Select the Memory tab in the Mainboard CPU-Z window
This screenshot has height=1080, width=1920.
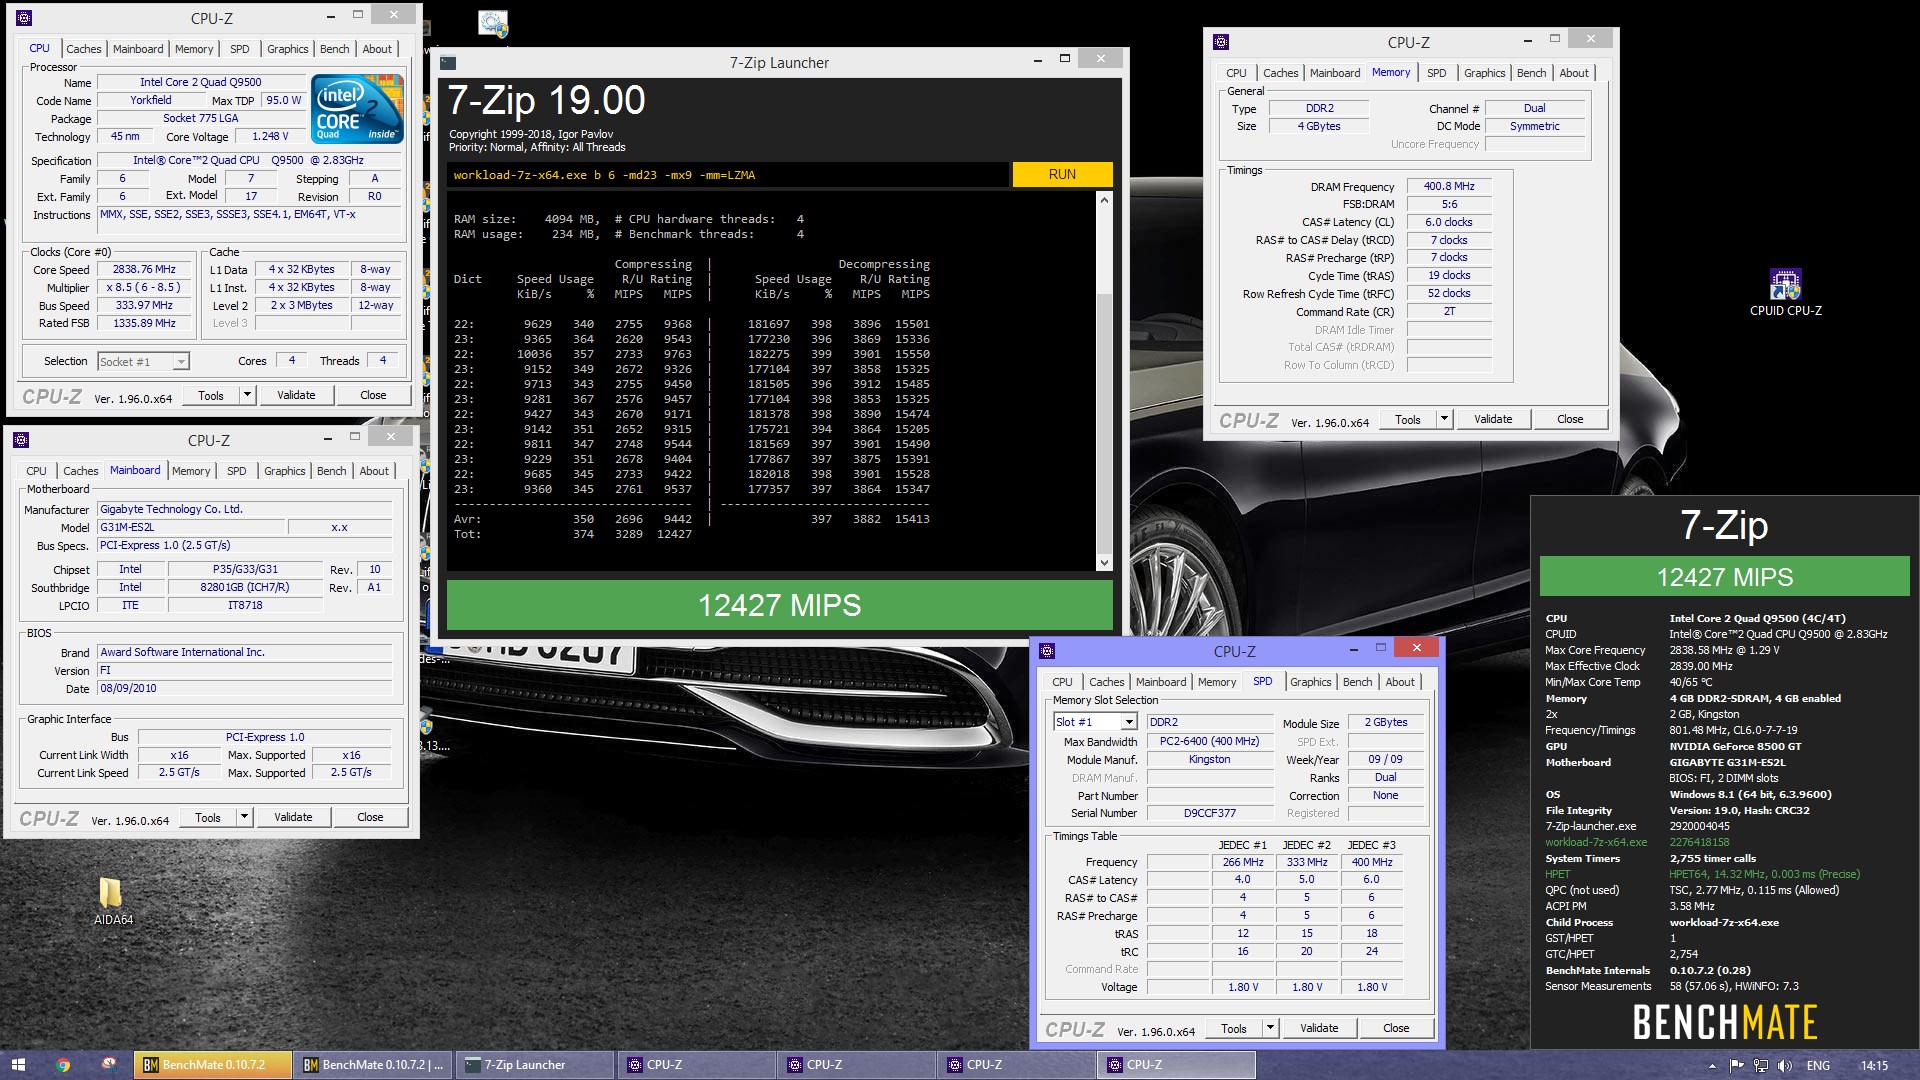tap(191, 471)
